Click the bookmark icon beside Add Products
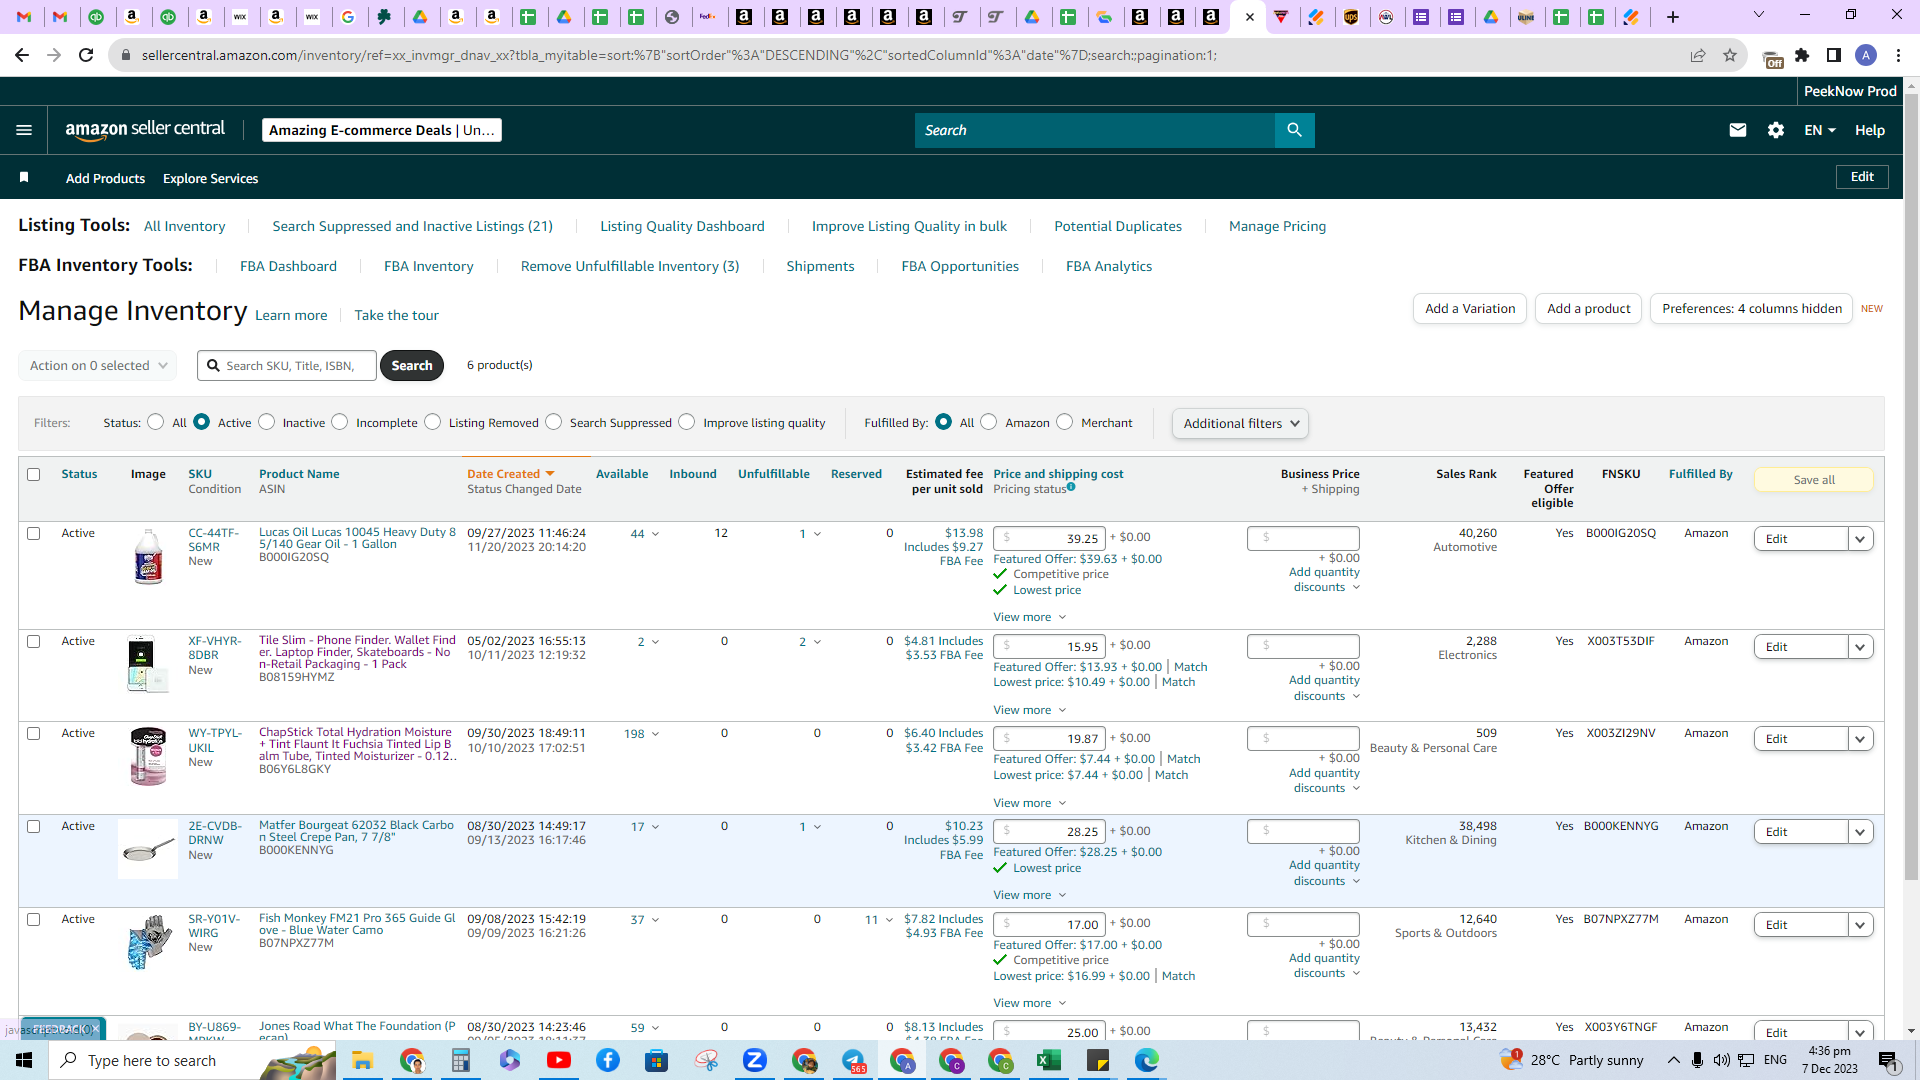 point(24,177)
